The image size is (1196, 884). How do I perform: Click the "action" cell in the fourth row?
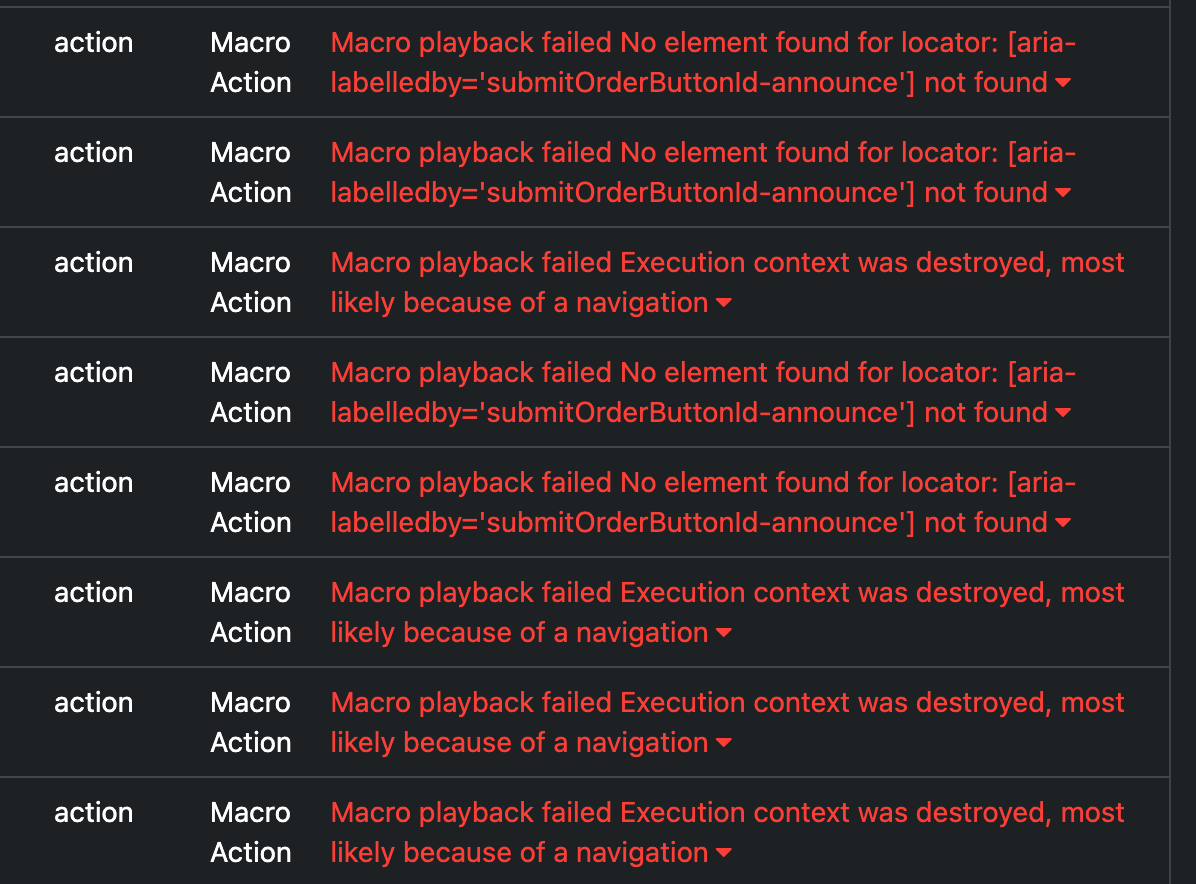pos(93,373)
